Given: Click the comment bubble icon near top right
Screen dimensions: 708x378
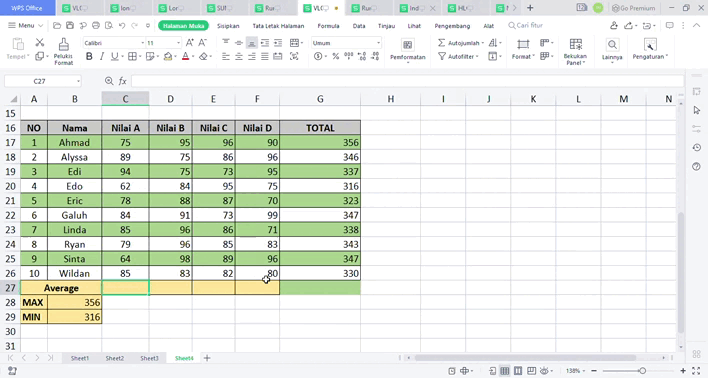Looking at the screenshot, I should click(x=670, y=26).
